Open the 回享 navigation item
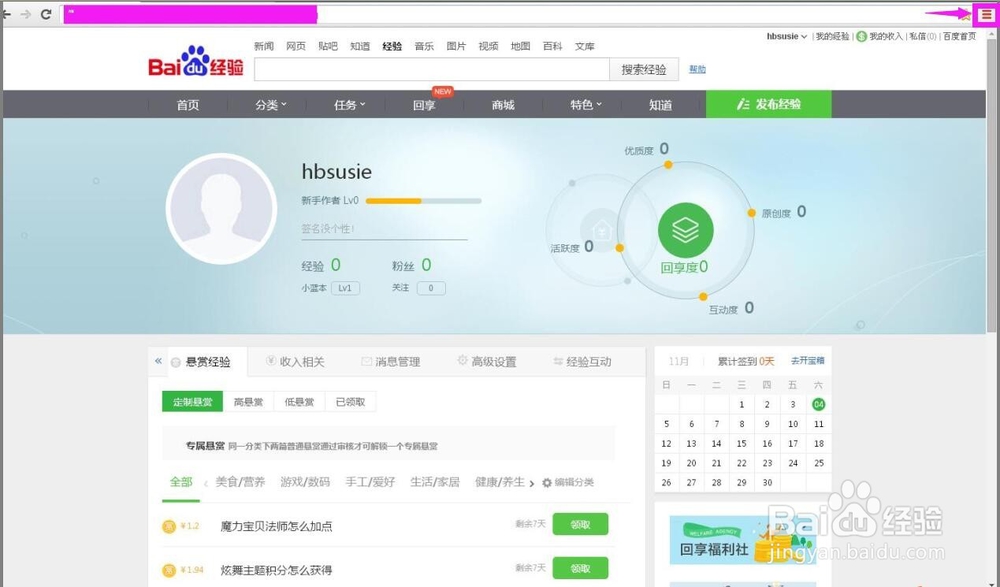 [424, 105]
